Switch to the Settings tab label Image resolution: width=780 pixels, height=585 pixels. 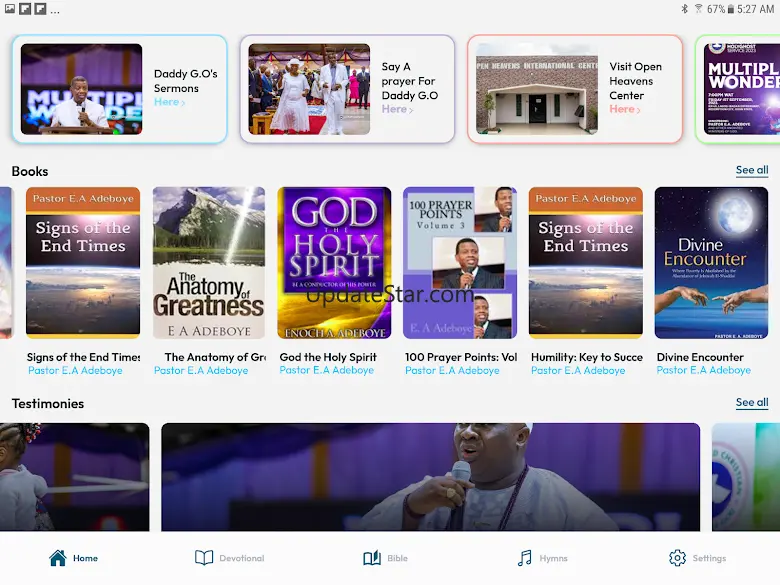709,558
